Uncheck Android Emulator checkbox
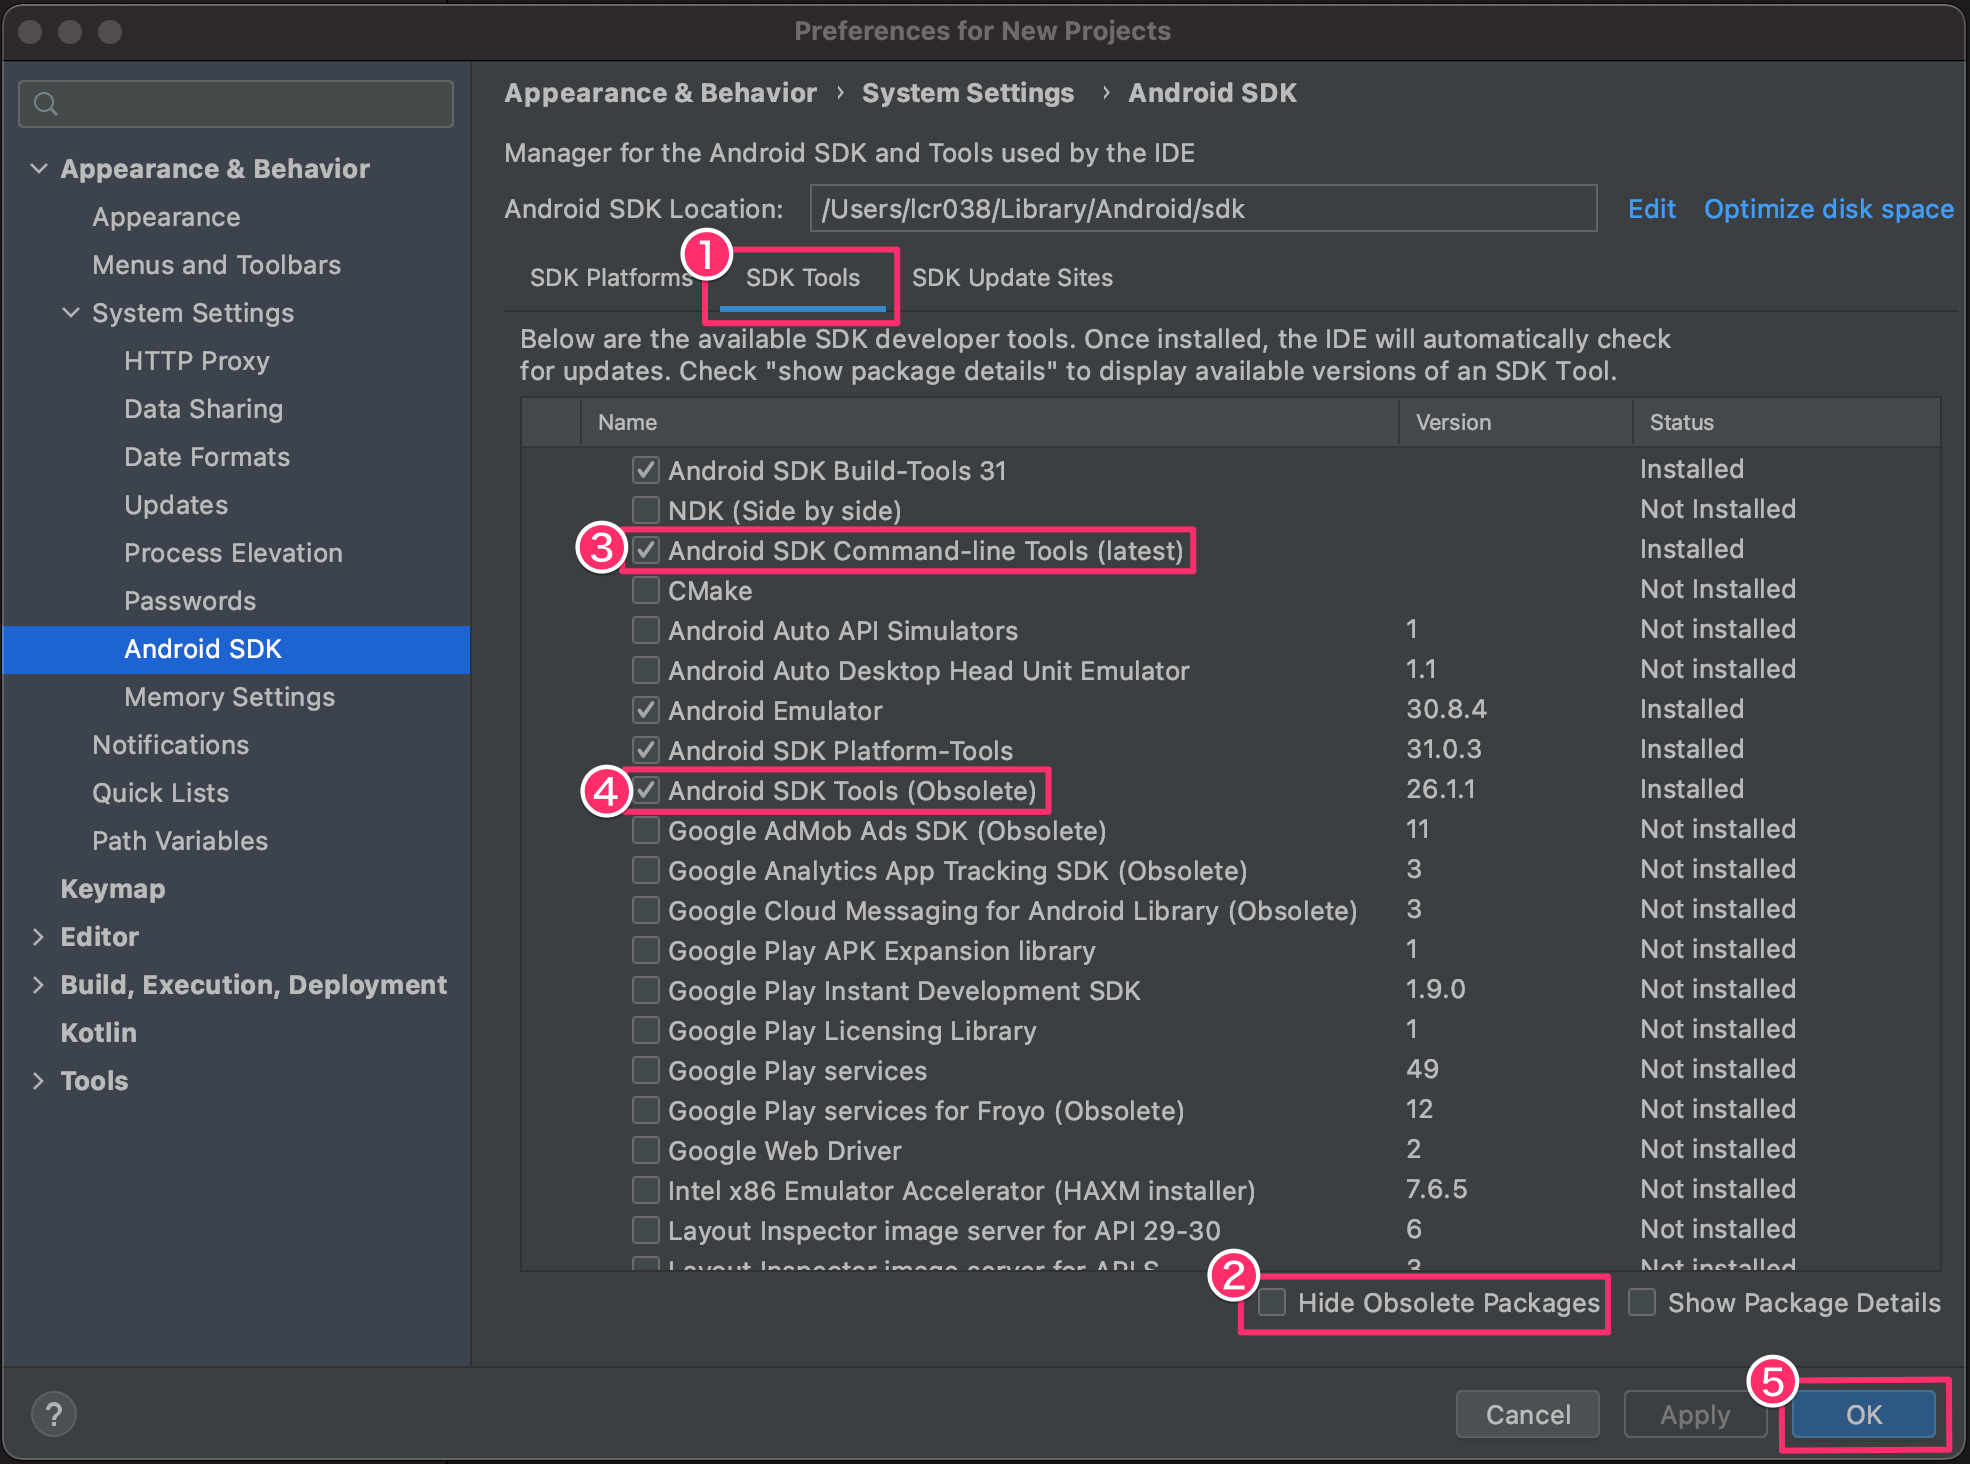1970x1464 pixels. [x=646, y=710]
